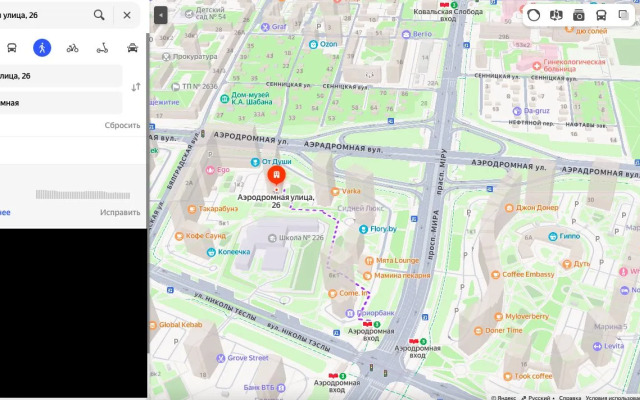The height and width of the screenshot is (400, 640).
Task: Toggle the traffic layer on the map
Action: (533, 15)
